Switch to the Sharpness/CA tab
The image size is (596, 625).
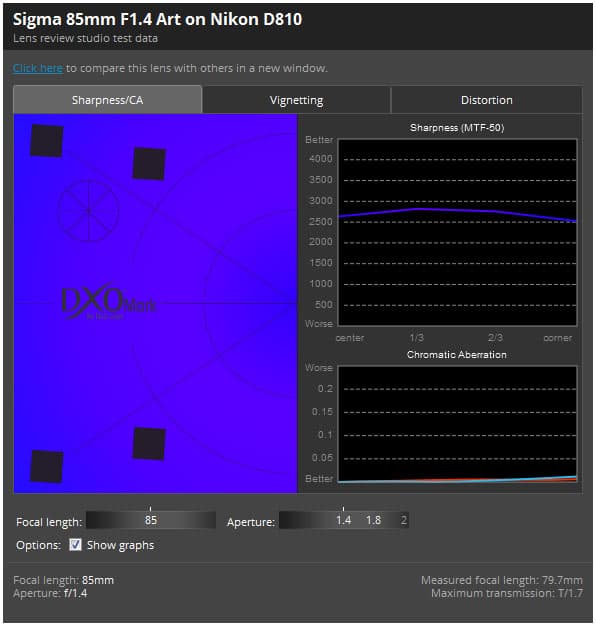click(x=108, y=100)
